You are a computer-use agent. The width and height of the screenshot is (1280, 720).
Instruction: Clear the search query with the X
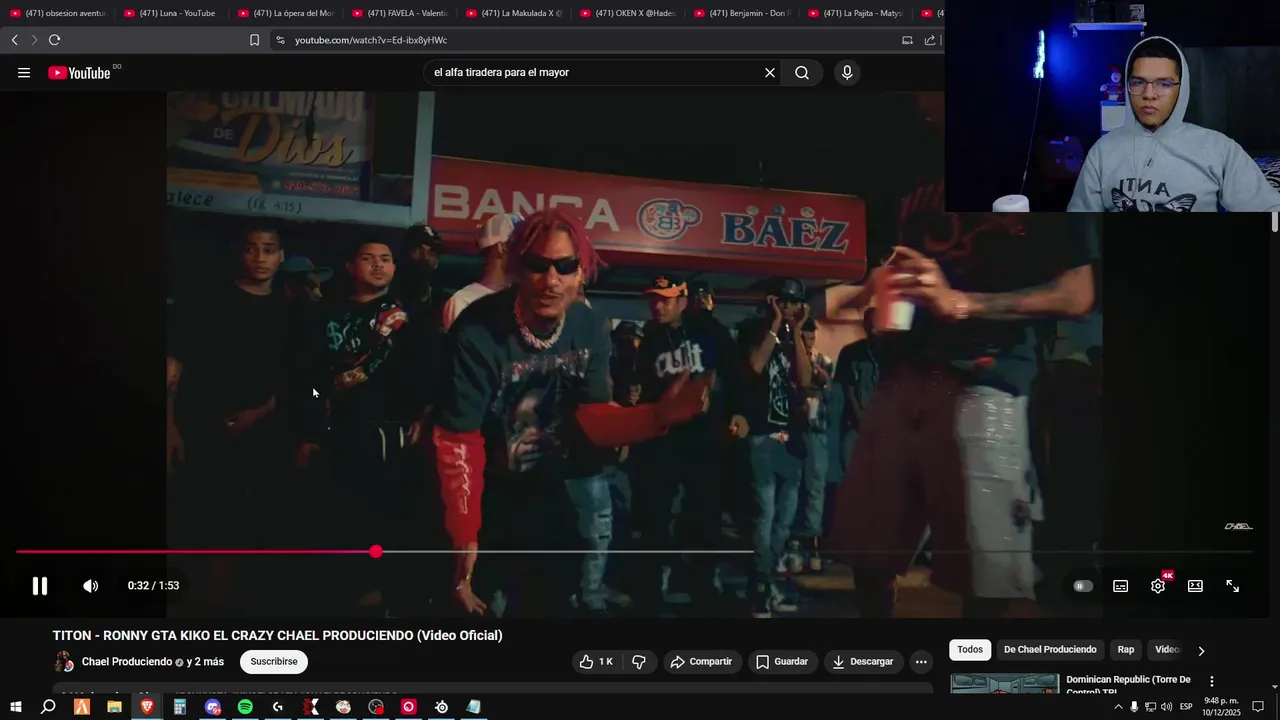pos(770,73)
